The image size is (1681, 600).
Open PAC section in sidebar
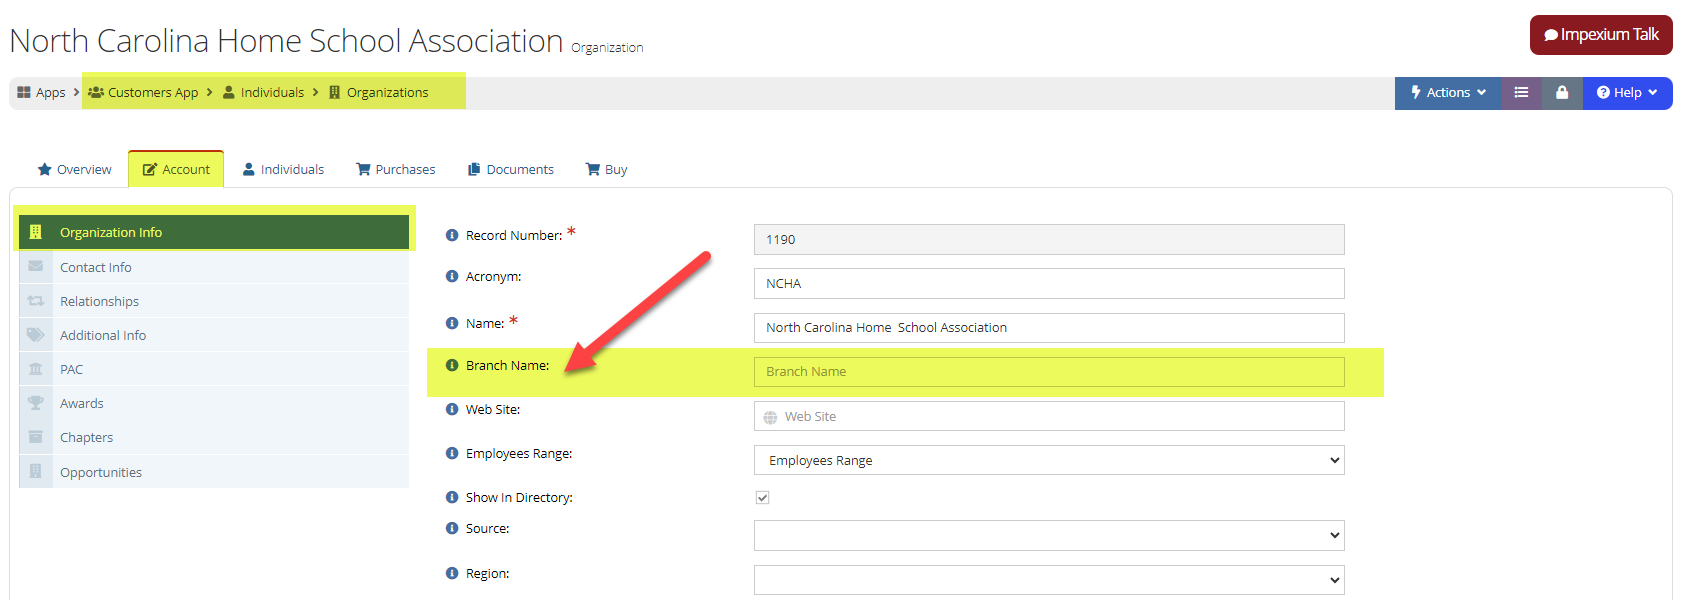pyautogui.click(x=214, y=369)
